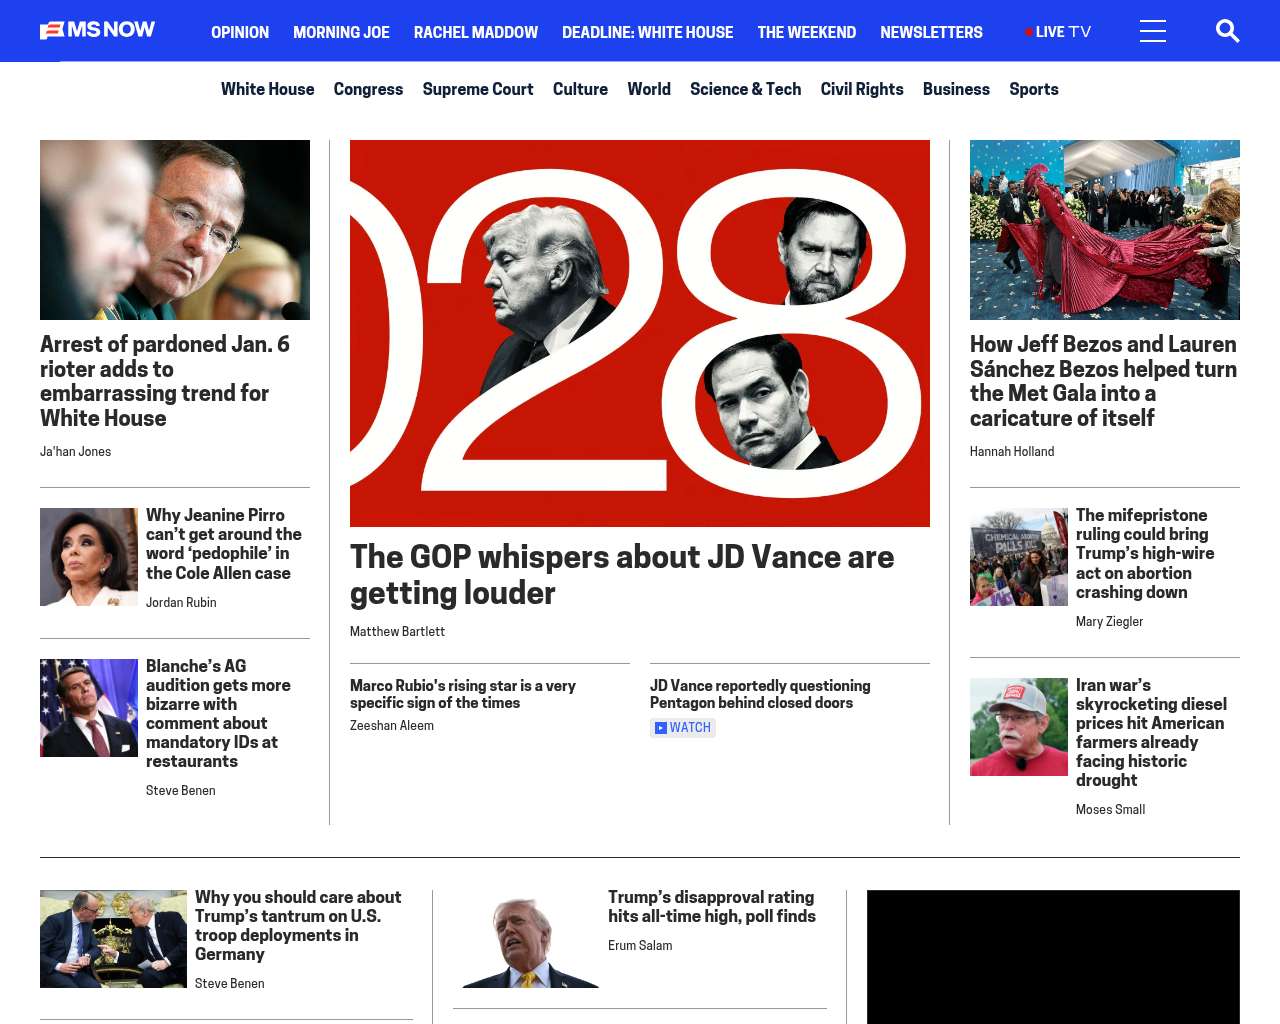1280x1024 pixels.
Task: Select Rachel Maddow in top navigation
Action: 476,32
